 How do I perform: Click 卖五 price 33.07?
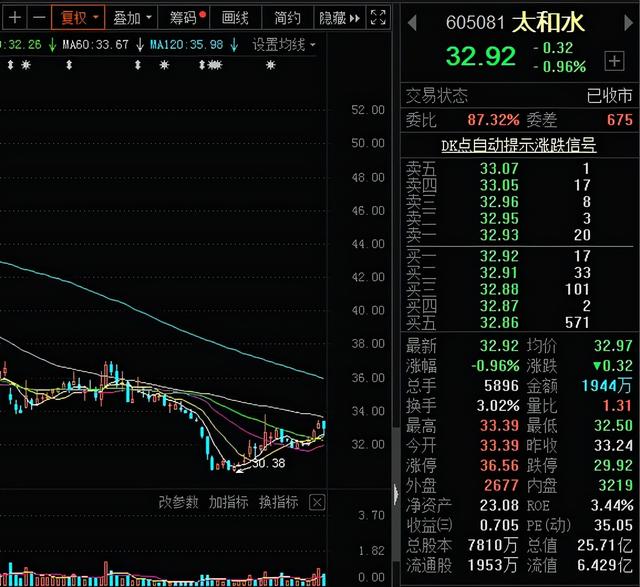pyautogui.click(x=499, y=169)
